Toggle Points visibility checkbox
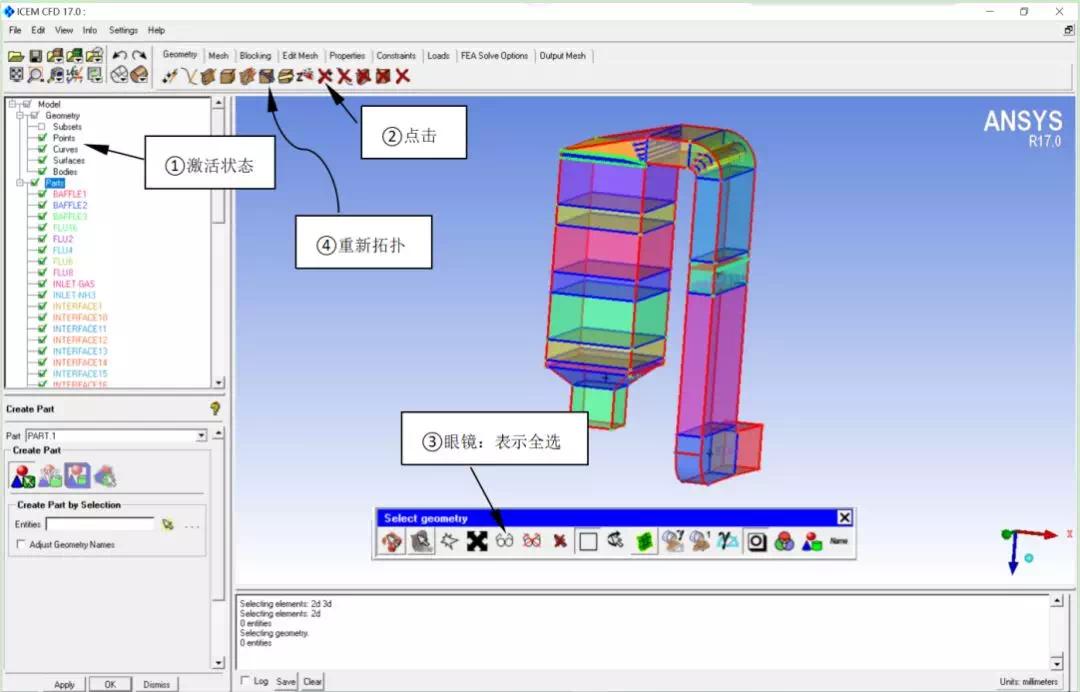Image resolution: width=1080 pixels, height=692 pixels. point(42,138)
